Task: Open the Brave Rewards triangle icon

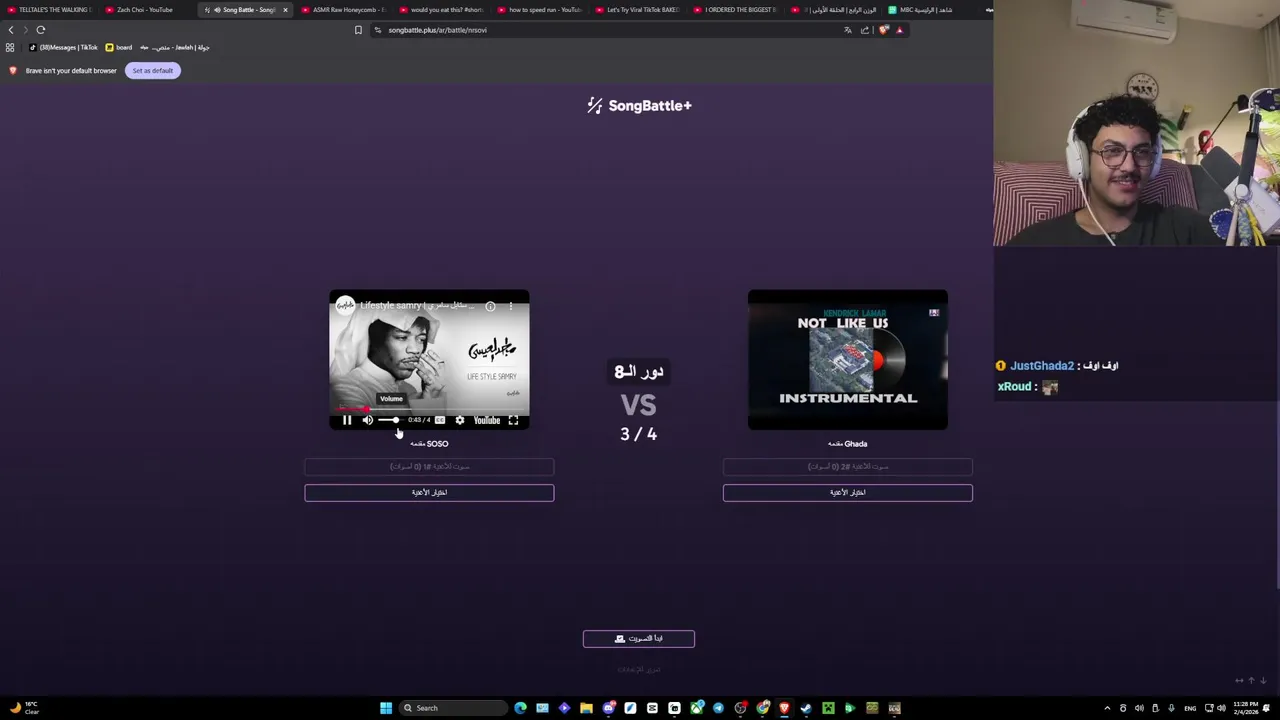Action: point(899,30)
